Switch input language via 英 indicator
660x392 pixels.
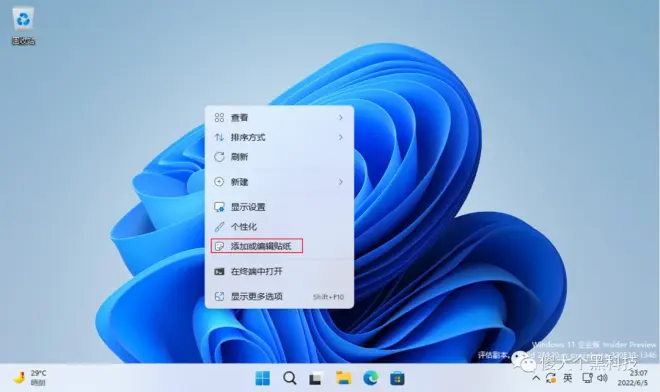coord(567,378)
